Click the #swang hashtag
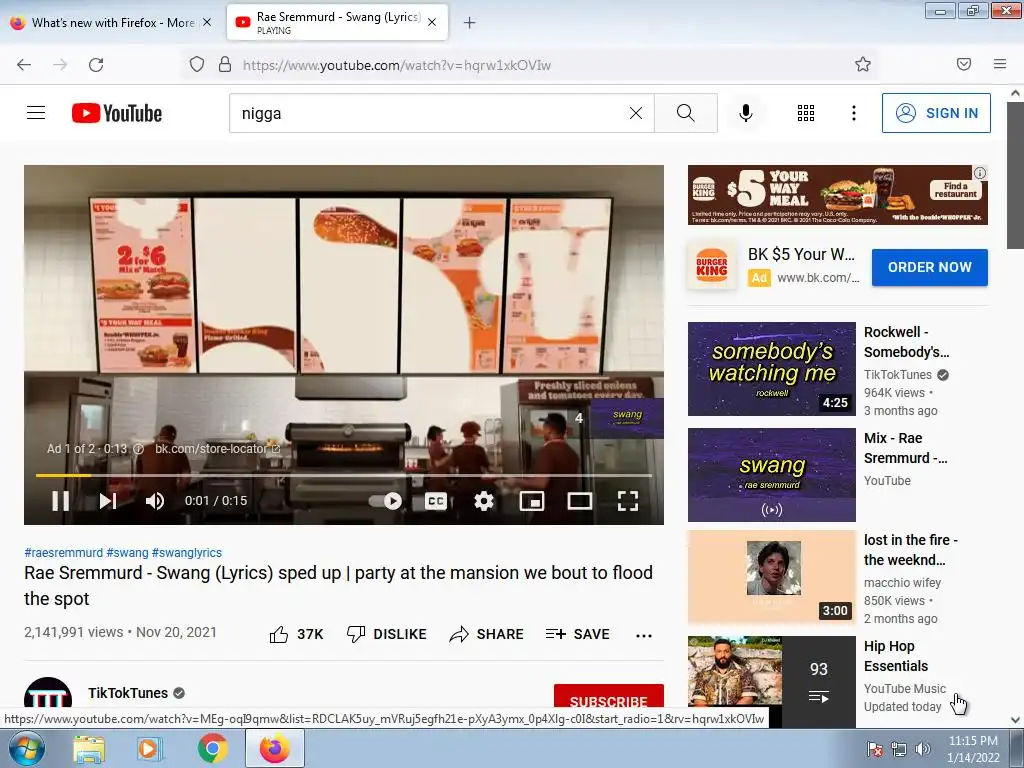Viewport: 1024px width, 768px height. pos(127,552)
